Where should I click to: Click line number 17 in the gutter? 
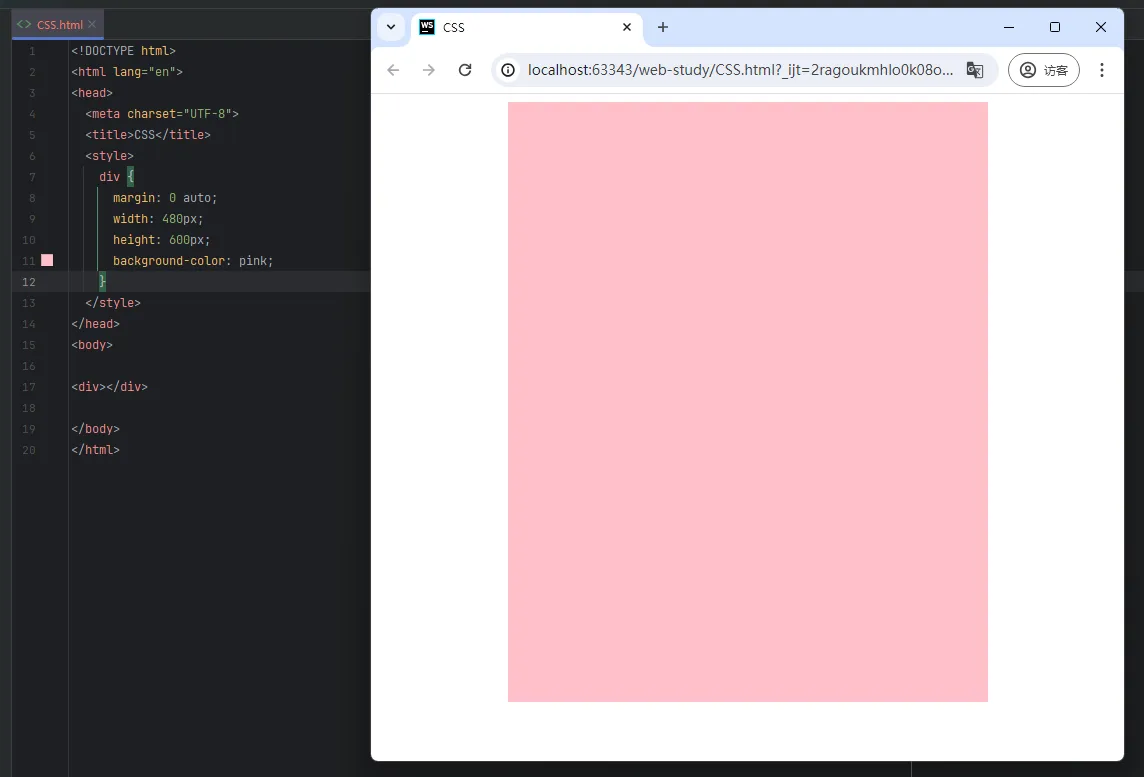[28, 387]
